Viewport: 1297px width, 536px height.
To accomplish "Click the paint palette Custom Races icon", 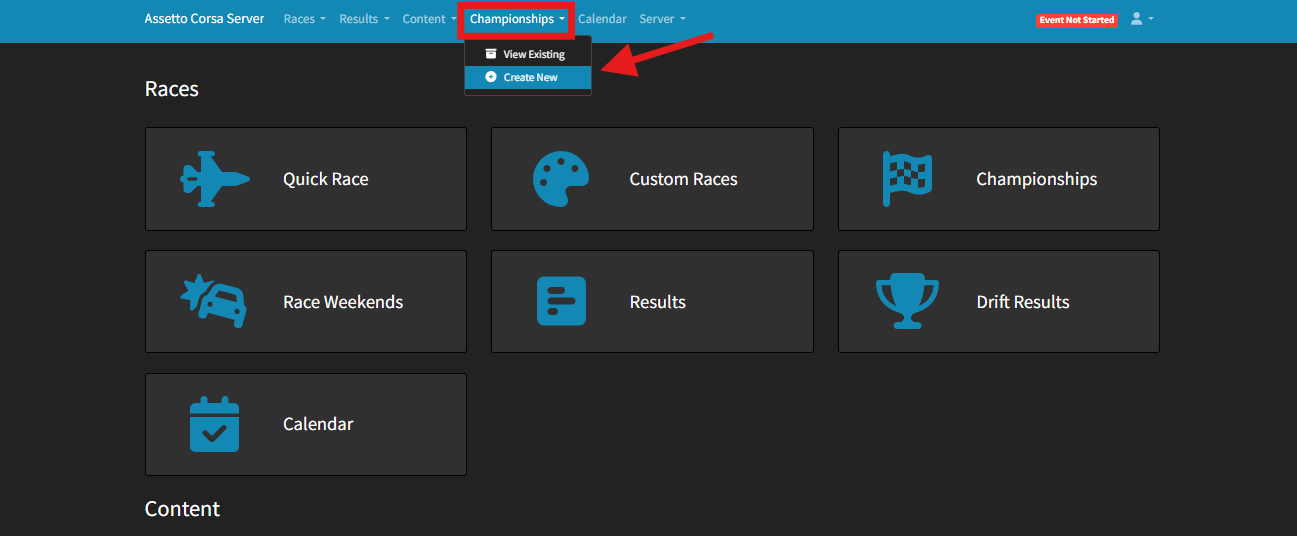I will [561, 179].
